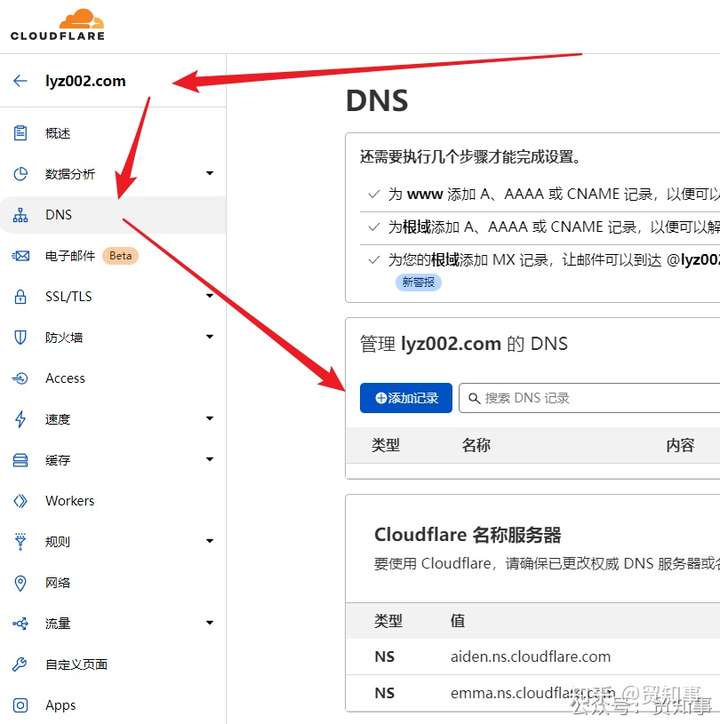Click the NS type in emma row

pos(385,693)
